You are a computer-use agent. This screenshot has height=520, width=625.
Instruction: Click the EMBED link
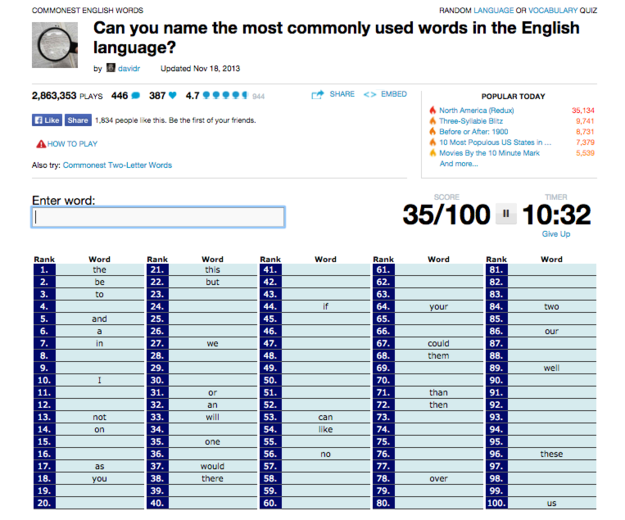(394, 94)
